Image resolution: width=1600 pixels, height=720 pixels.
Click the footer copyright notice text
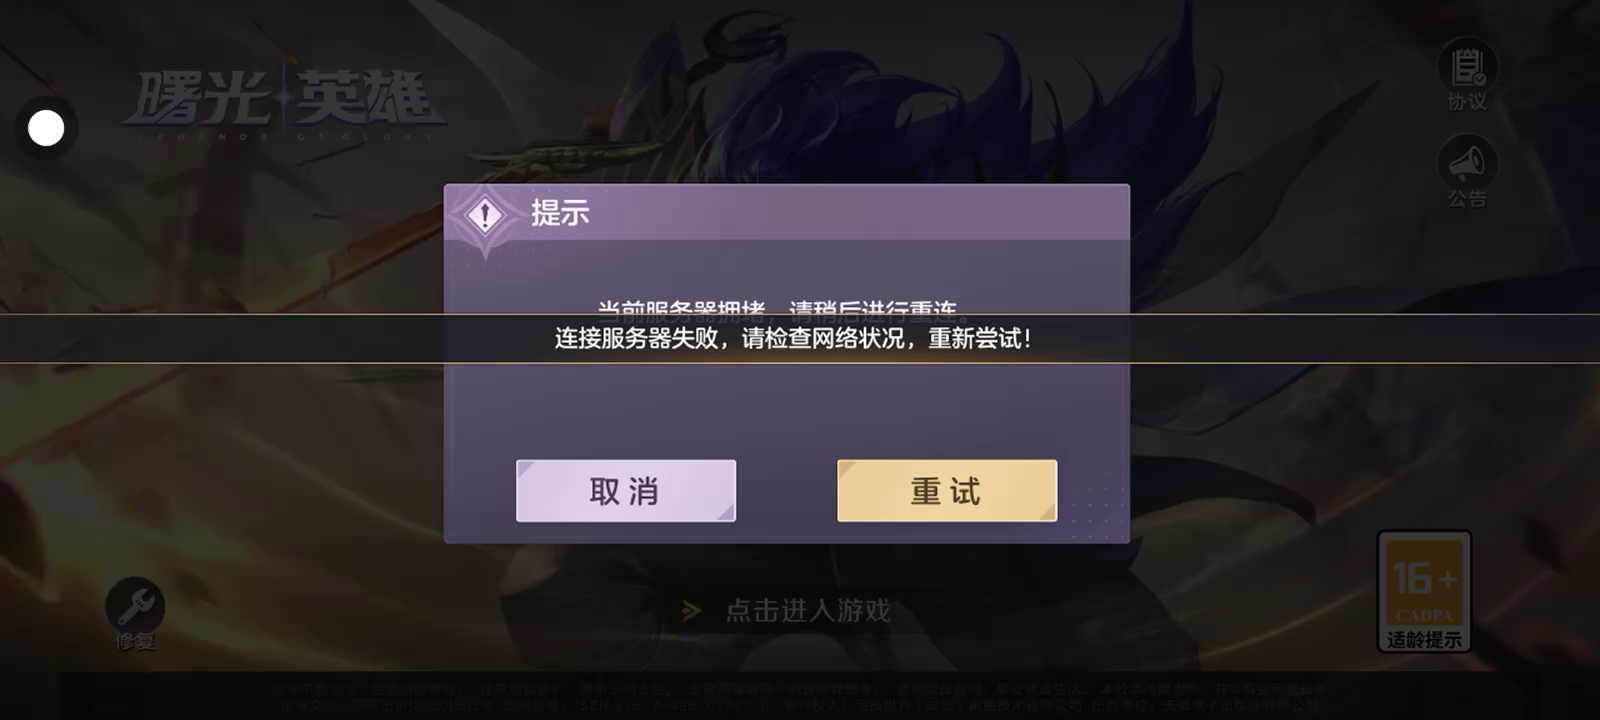coord(800,697)
